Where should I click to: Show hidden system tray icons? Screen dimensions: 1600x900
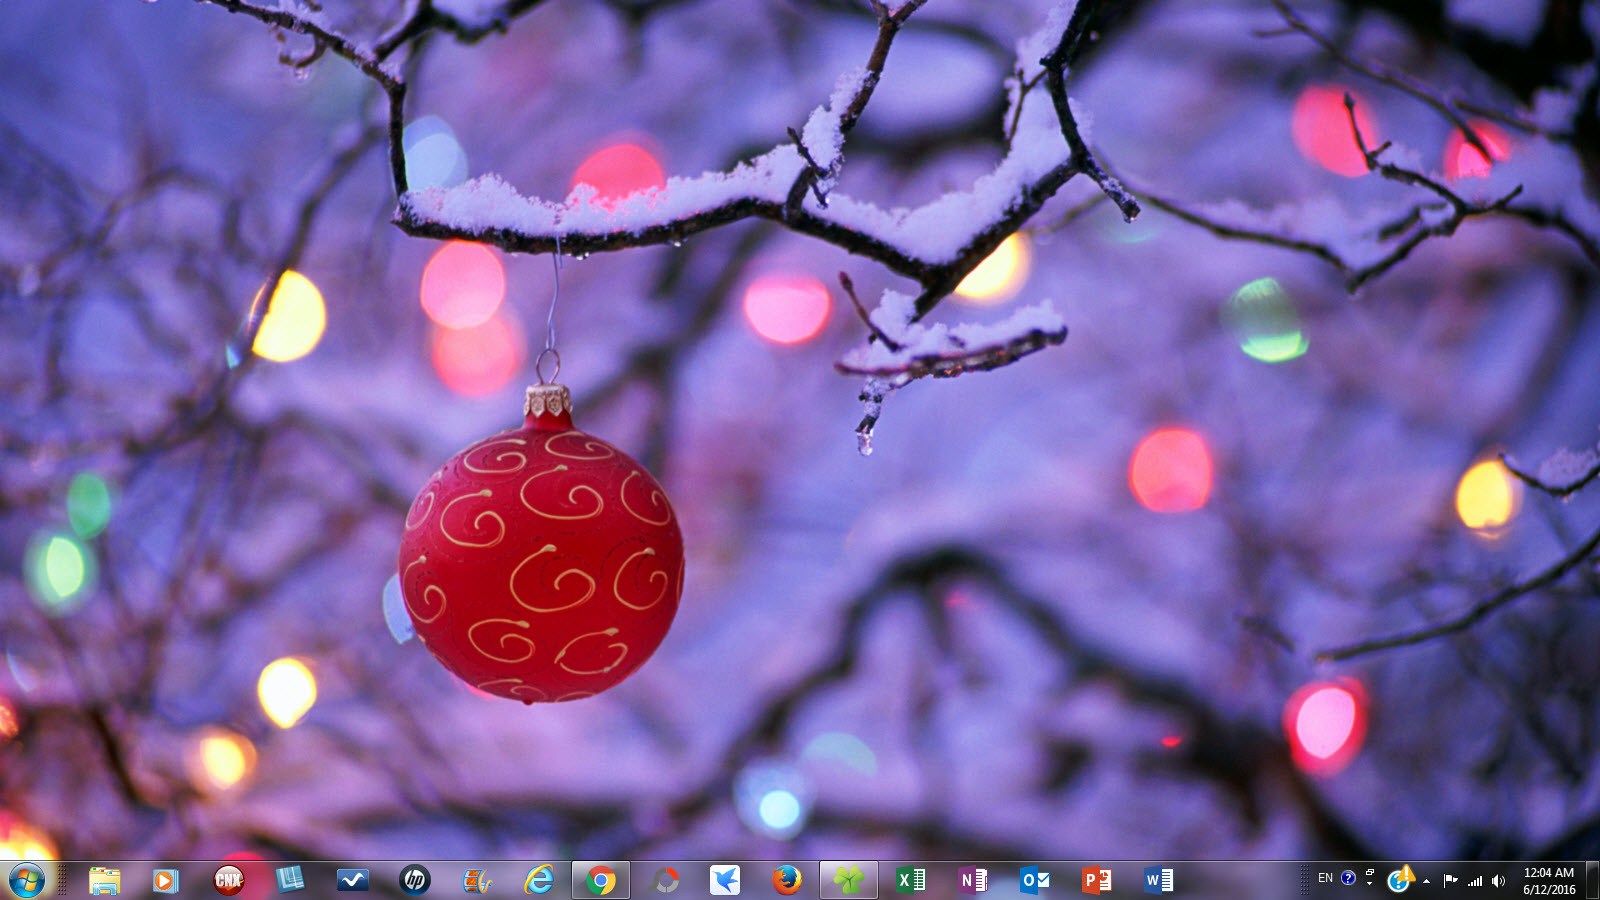1426,881
